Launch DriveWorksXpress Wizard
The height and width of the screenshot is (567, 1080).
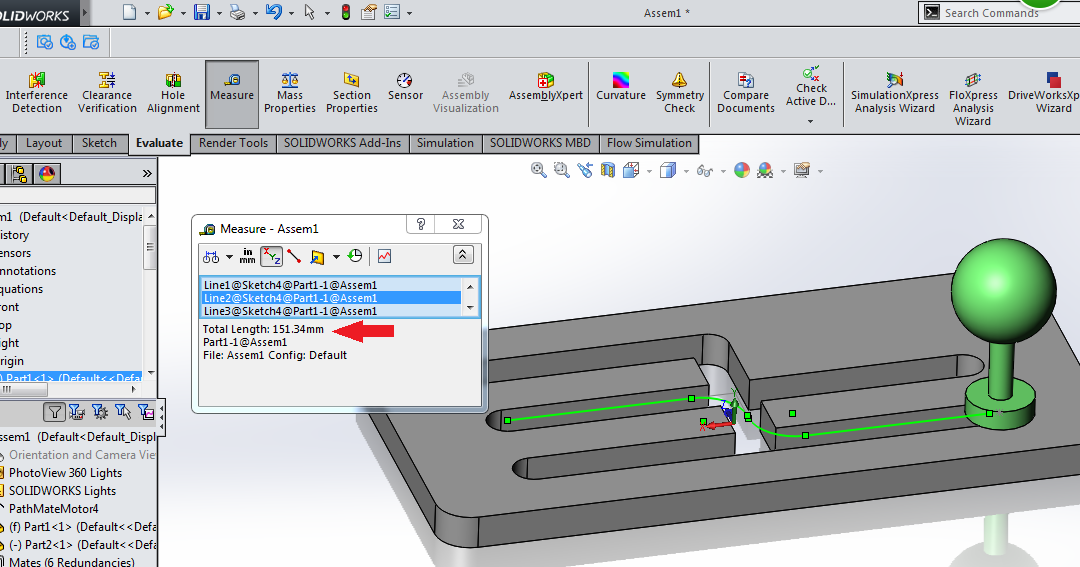coord(1043,93)
